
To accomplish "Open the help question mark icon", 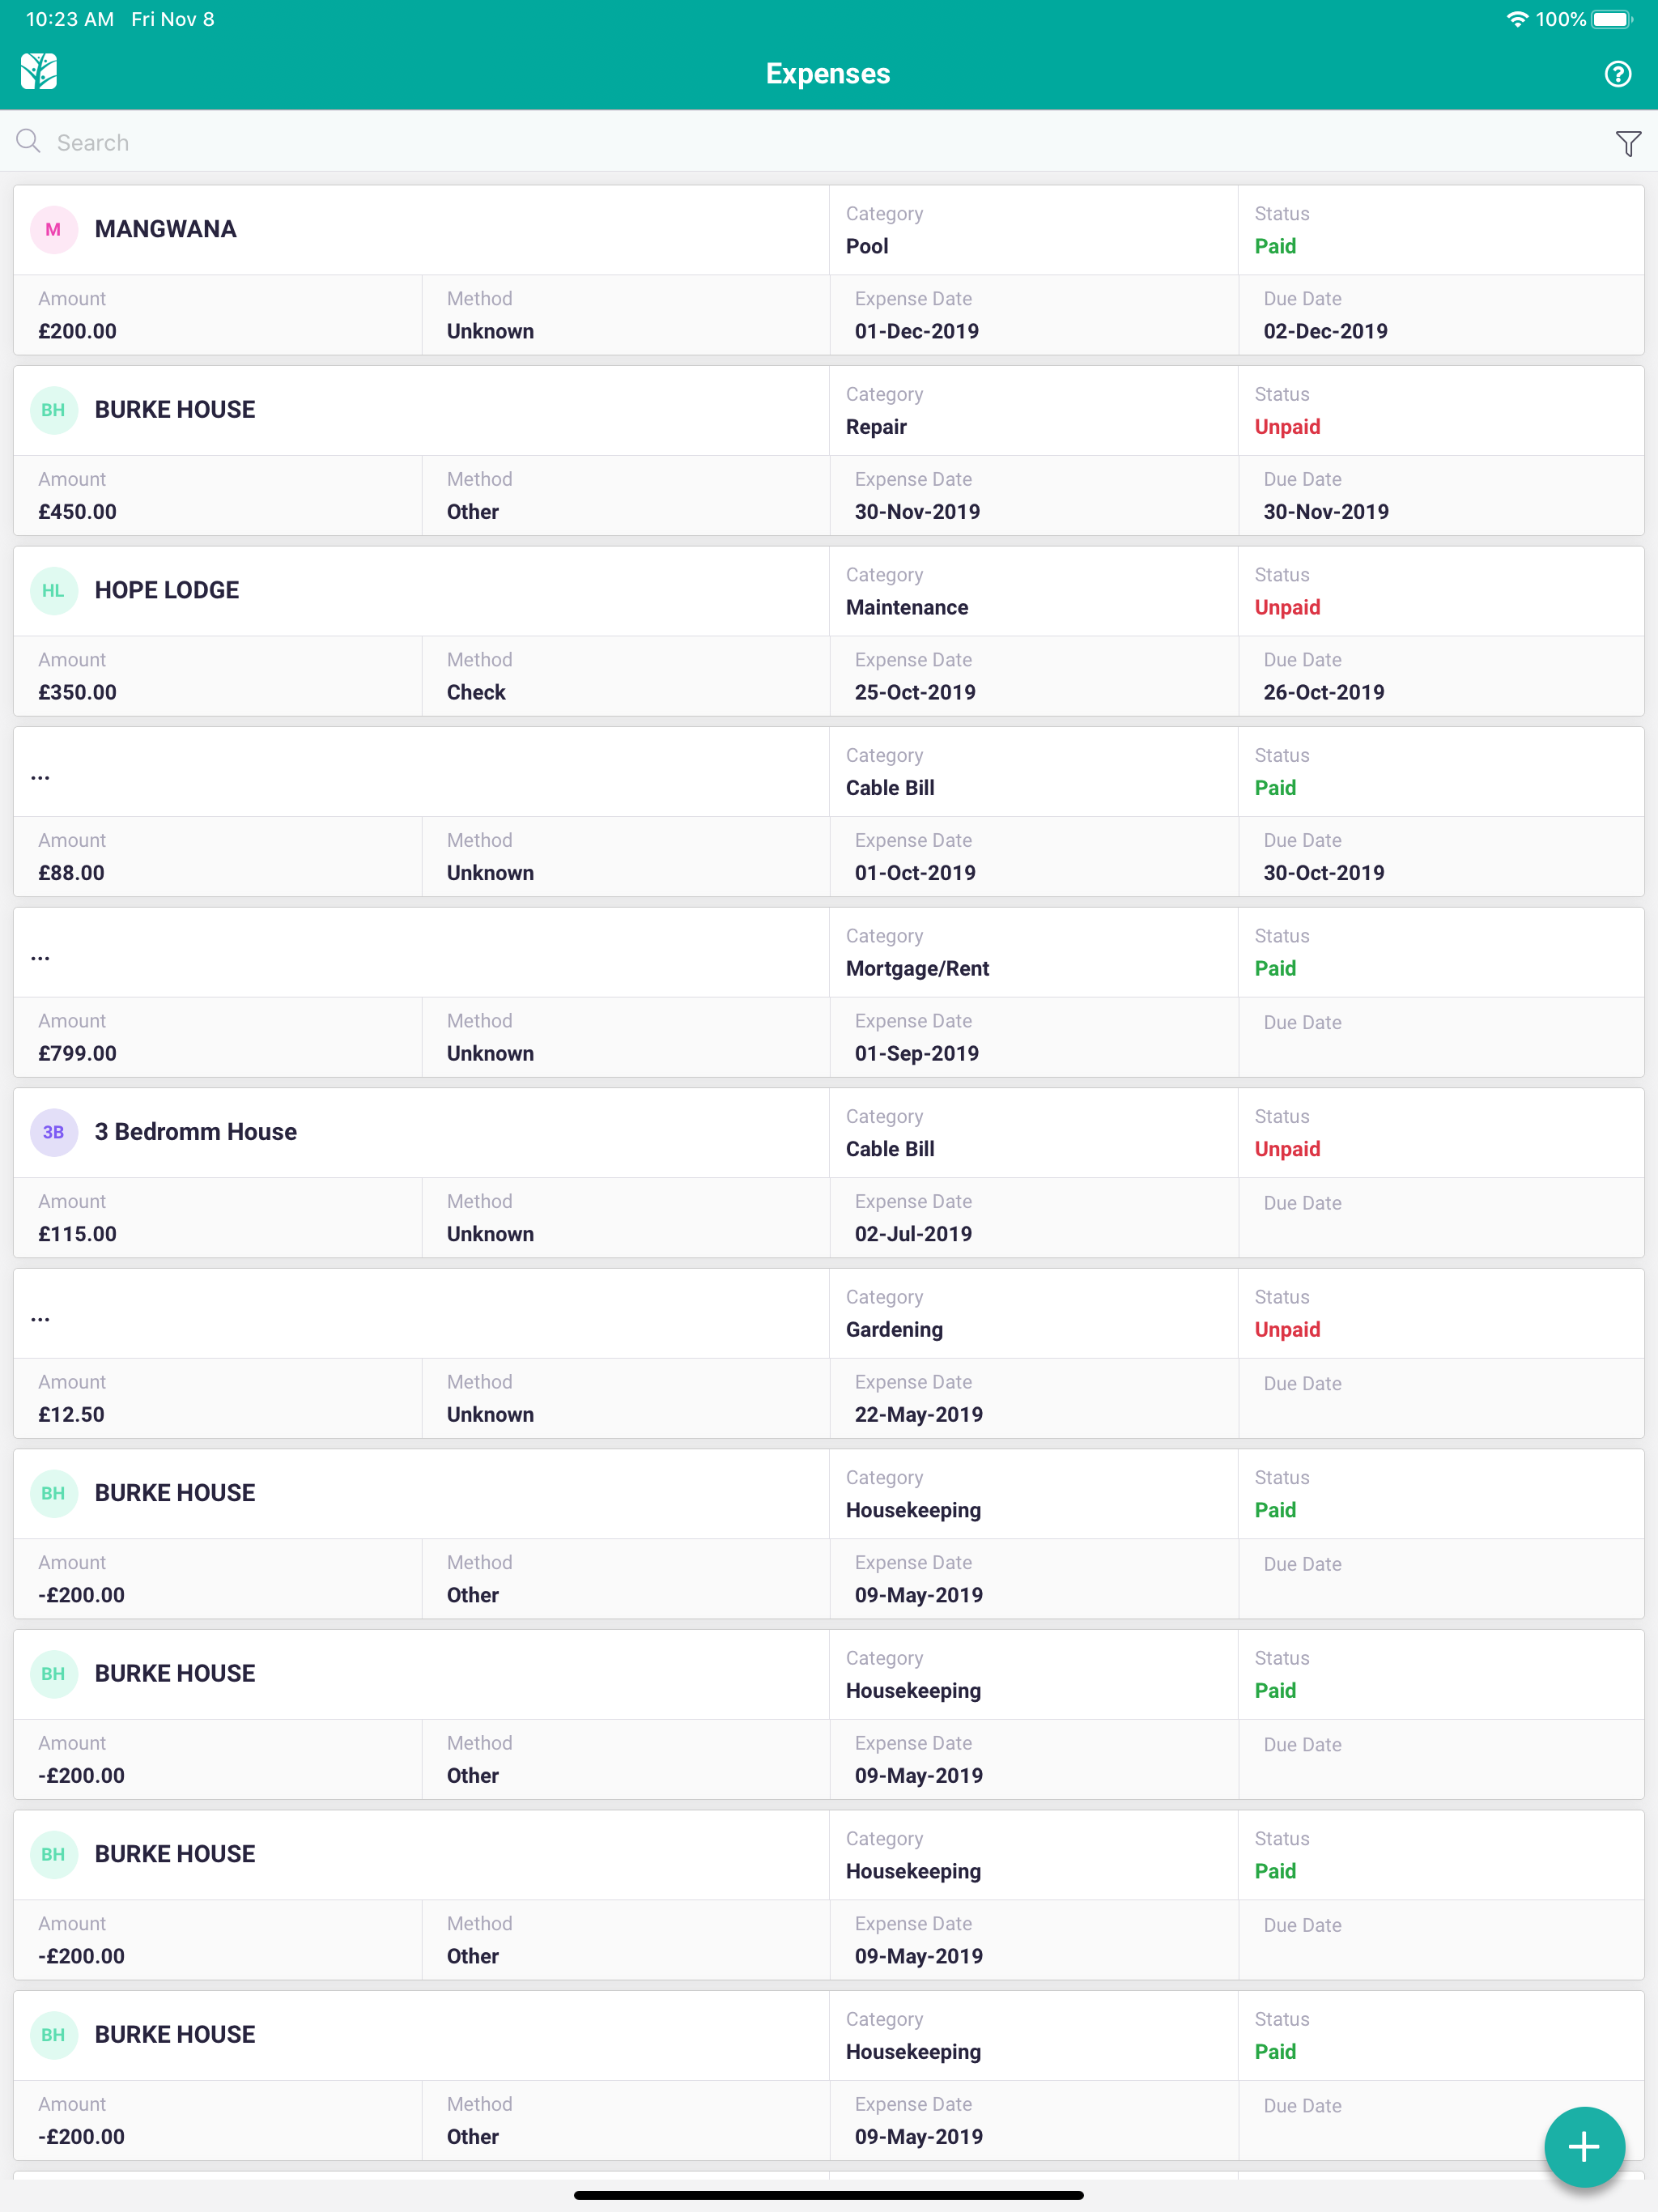I will tap(1617, 74).
